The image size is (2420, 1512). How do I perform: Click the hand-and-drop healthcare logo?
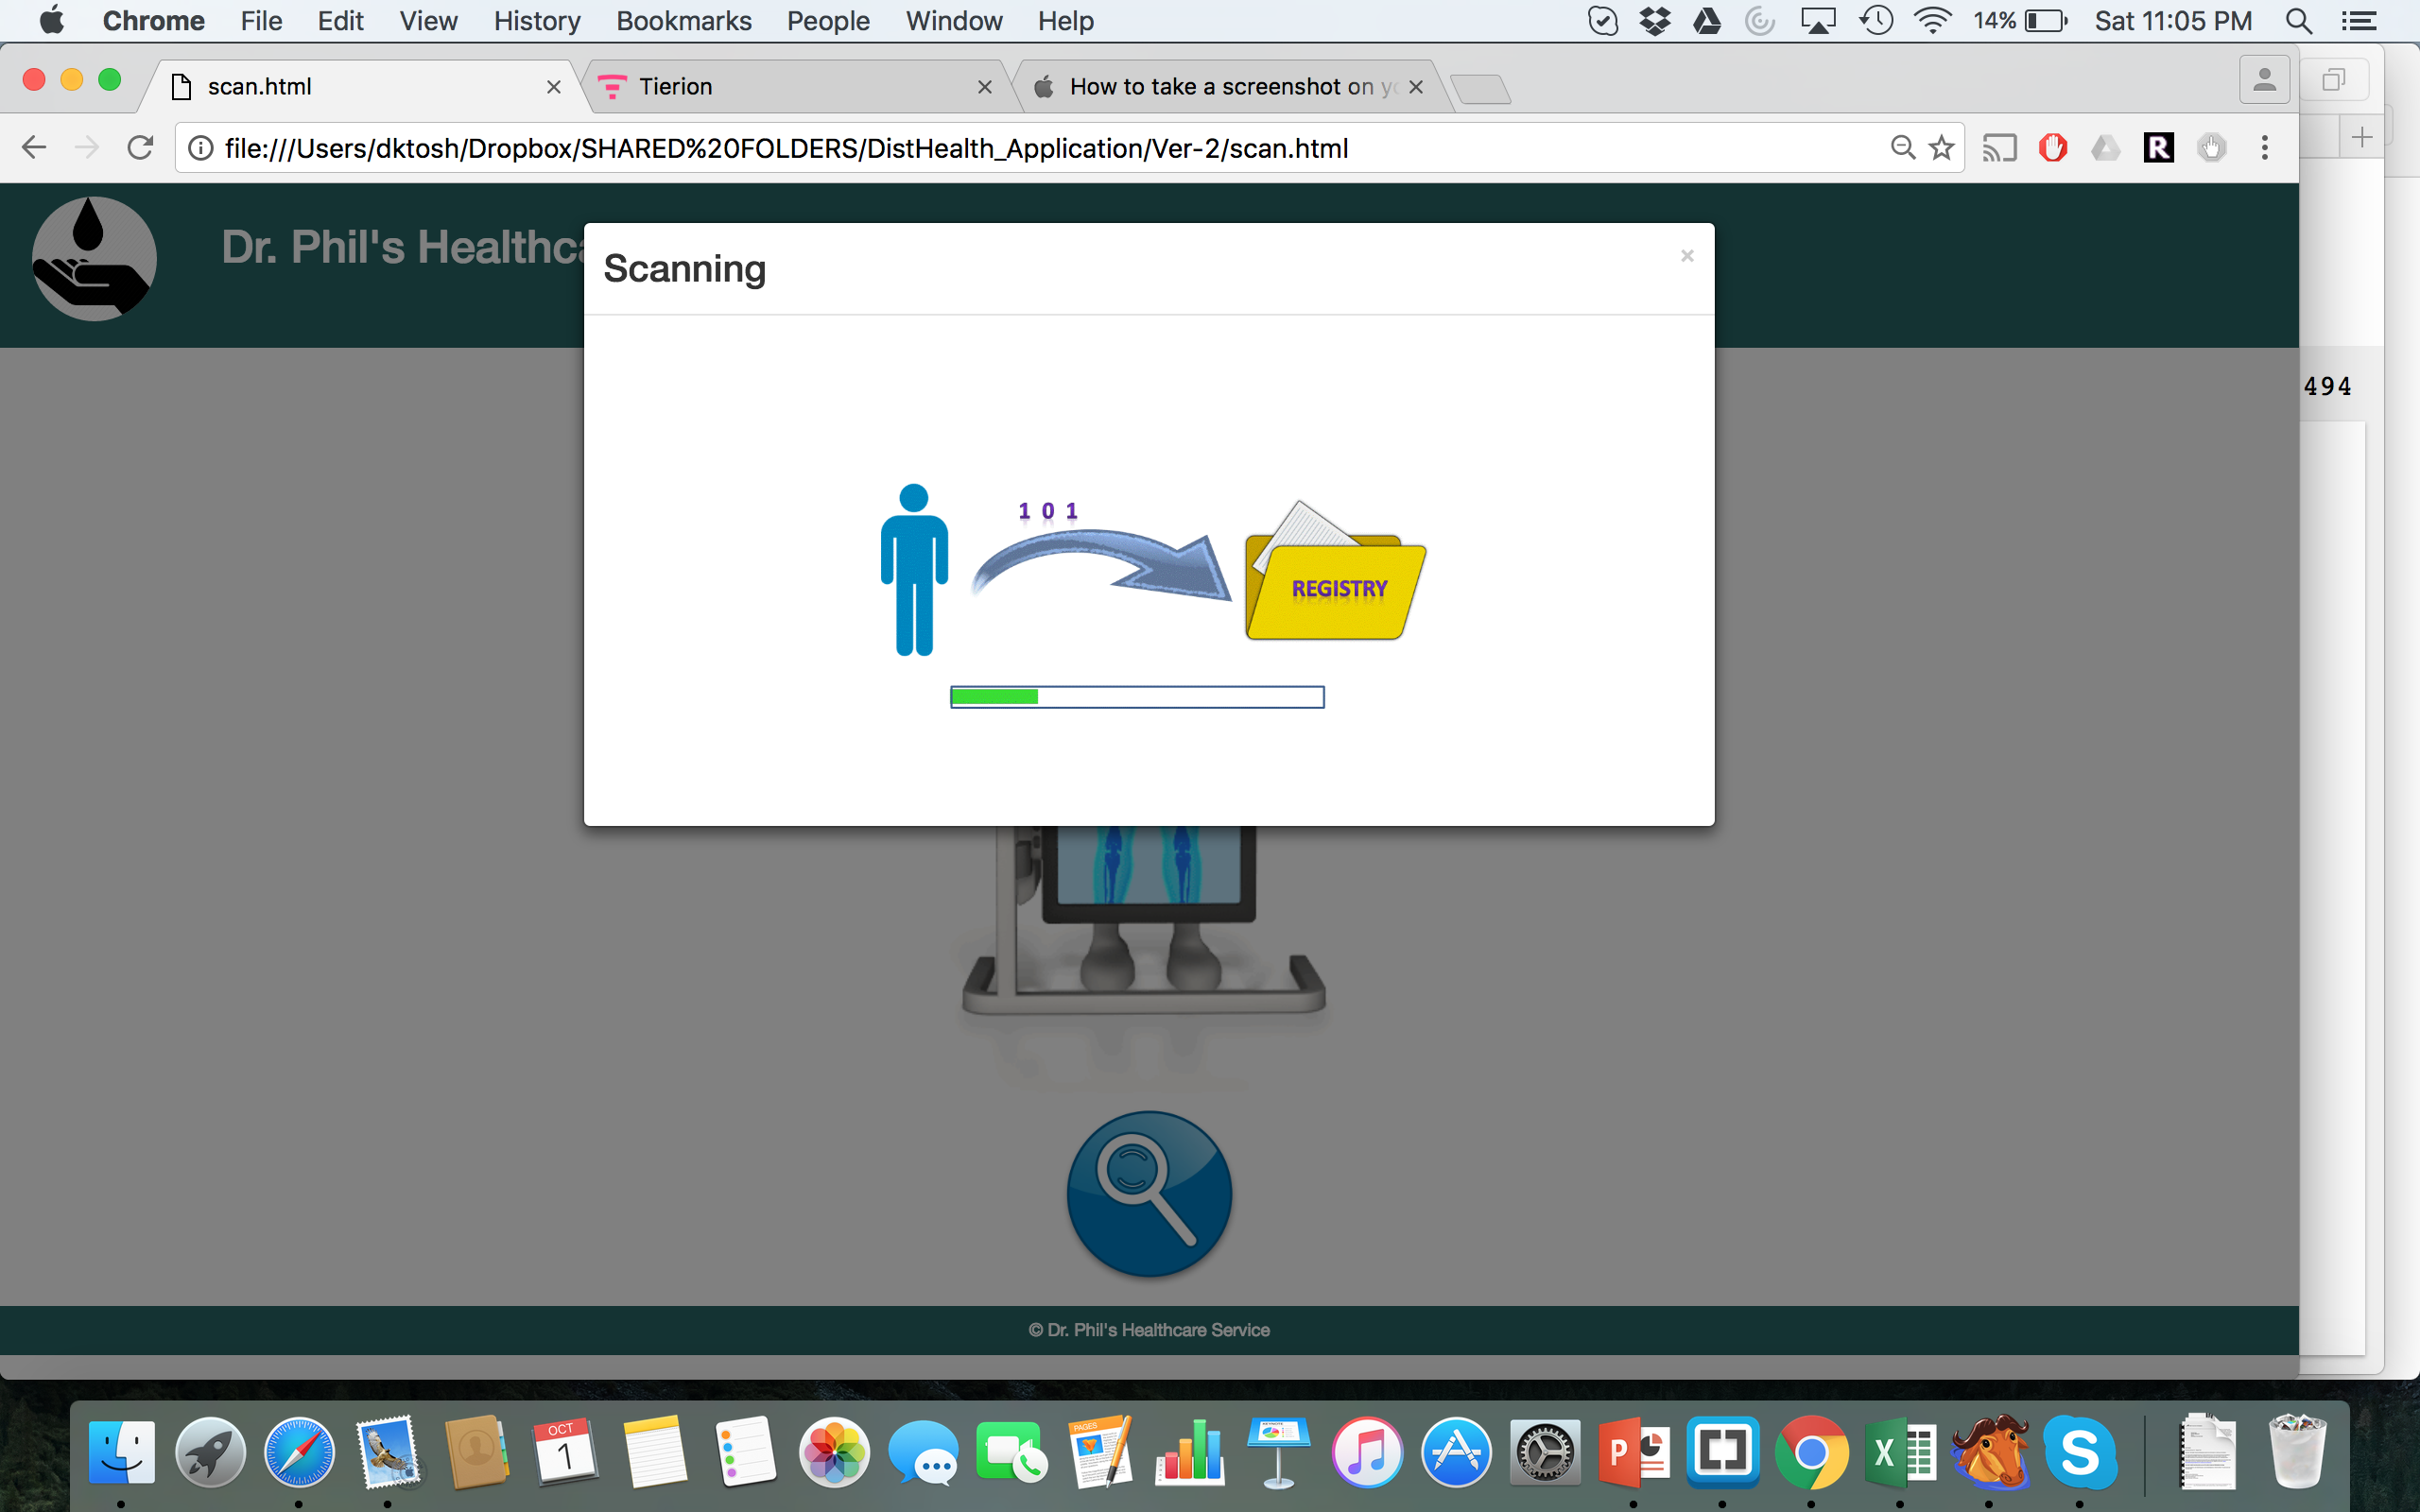click(x=94, y=258)
